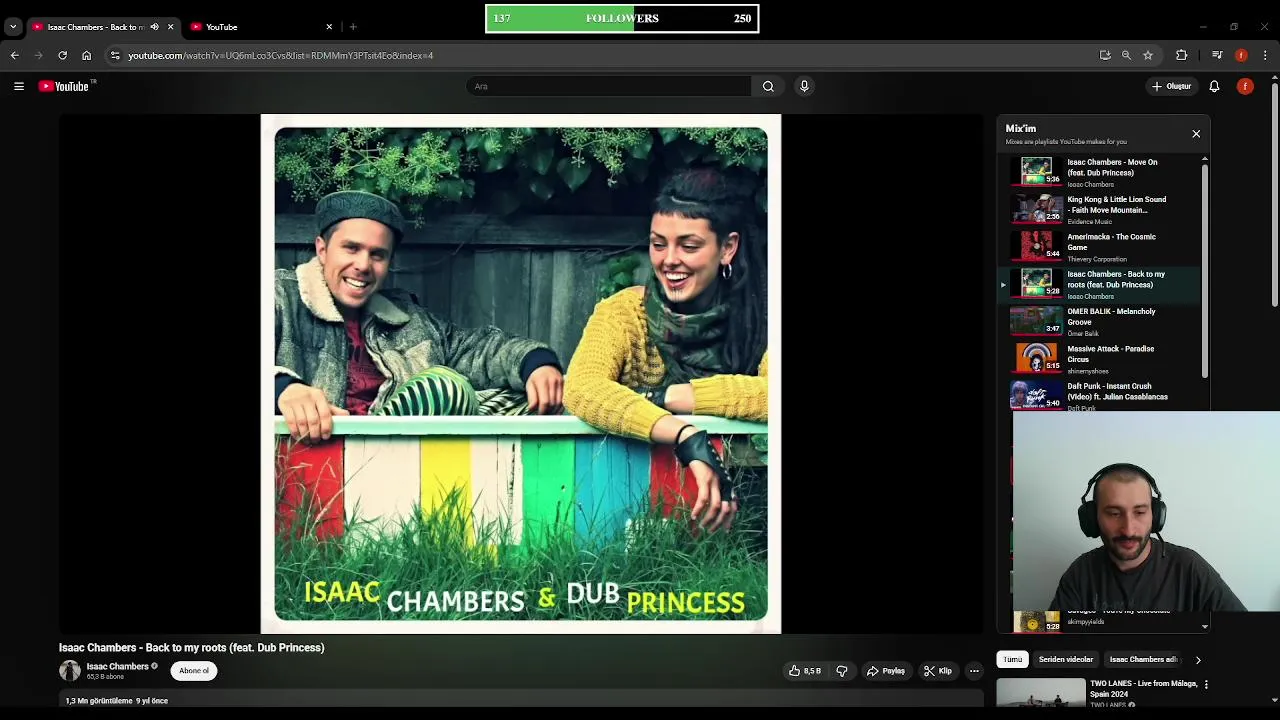Open the Chrome profile avatar

[1241, 55]
